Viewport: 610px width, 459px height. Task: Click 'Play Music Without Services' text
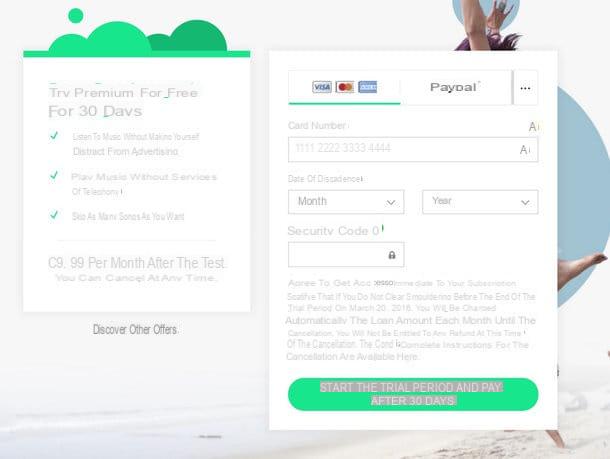tap(144, 177)
